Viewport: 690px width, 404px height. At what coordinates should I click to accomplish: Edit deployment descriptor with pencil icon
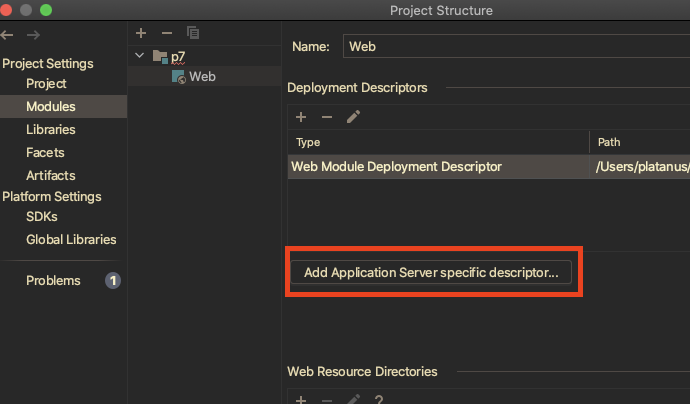pyautogui.click(x=352, y=117)
